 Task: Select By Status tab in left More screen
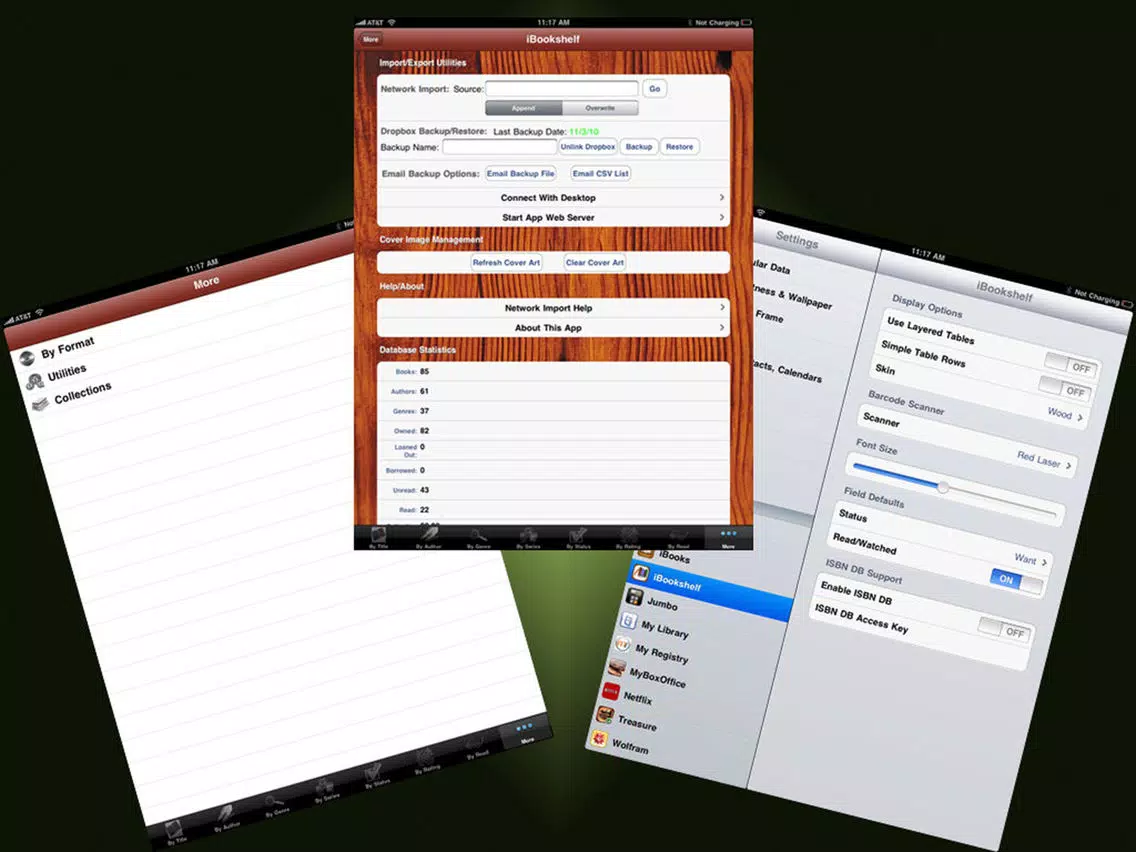376,777
